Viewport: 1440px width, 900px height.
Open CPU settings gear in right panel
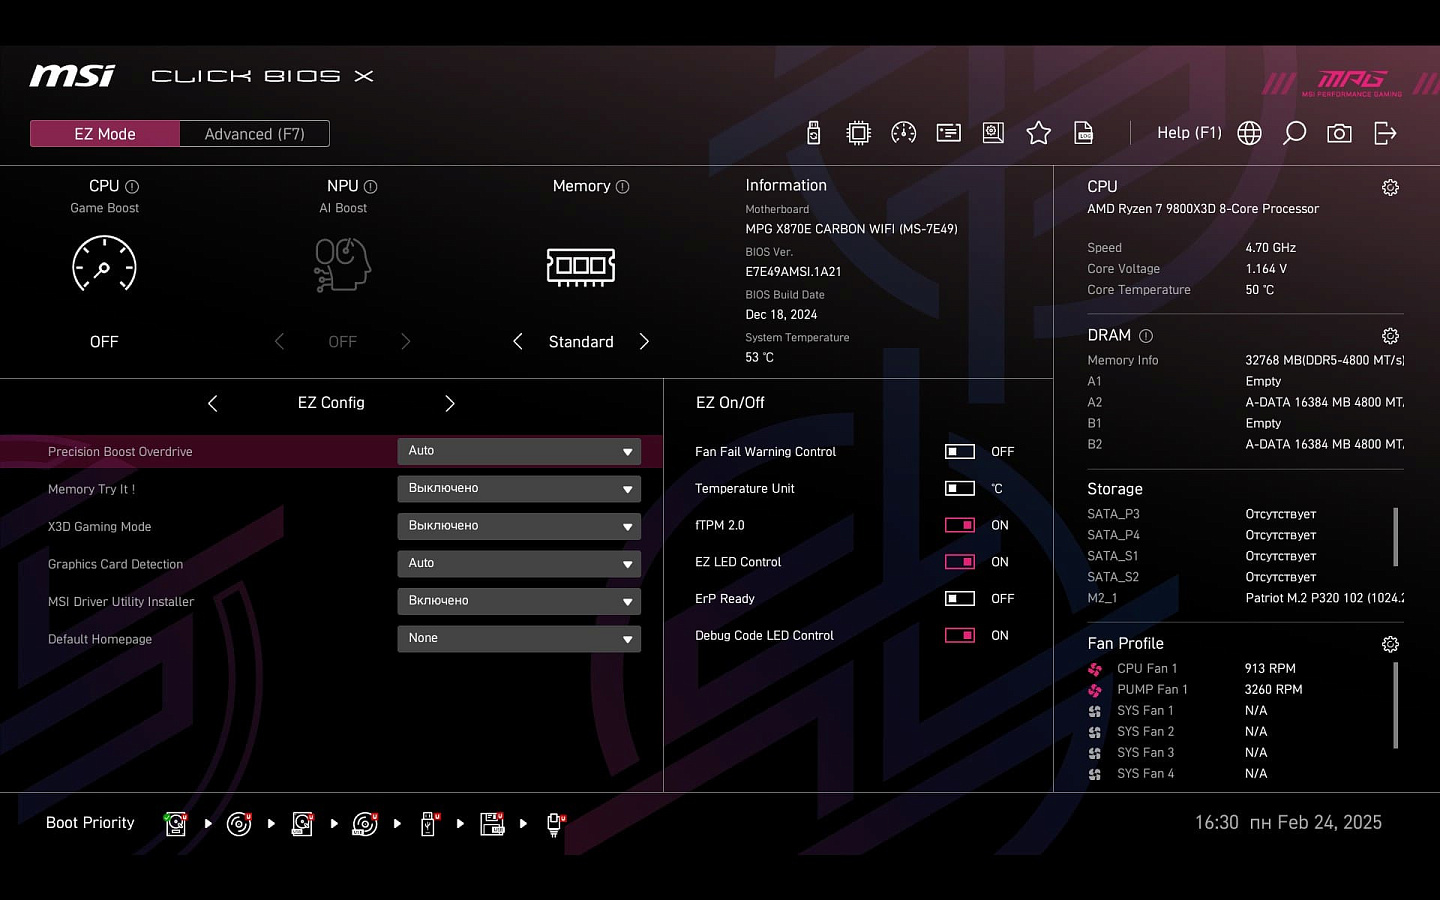tap(1390, 187)
